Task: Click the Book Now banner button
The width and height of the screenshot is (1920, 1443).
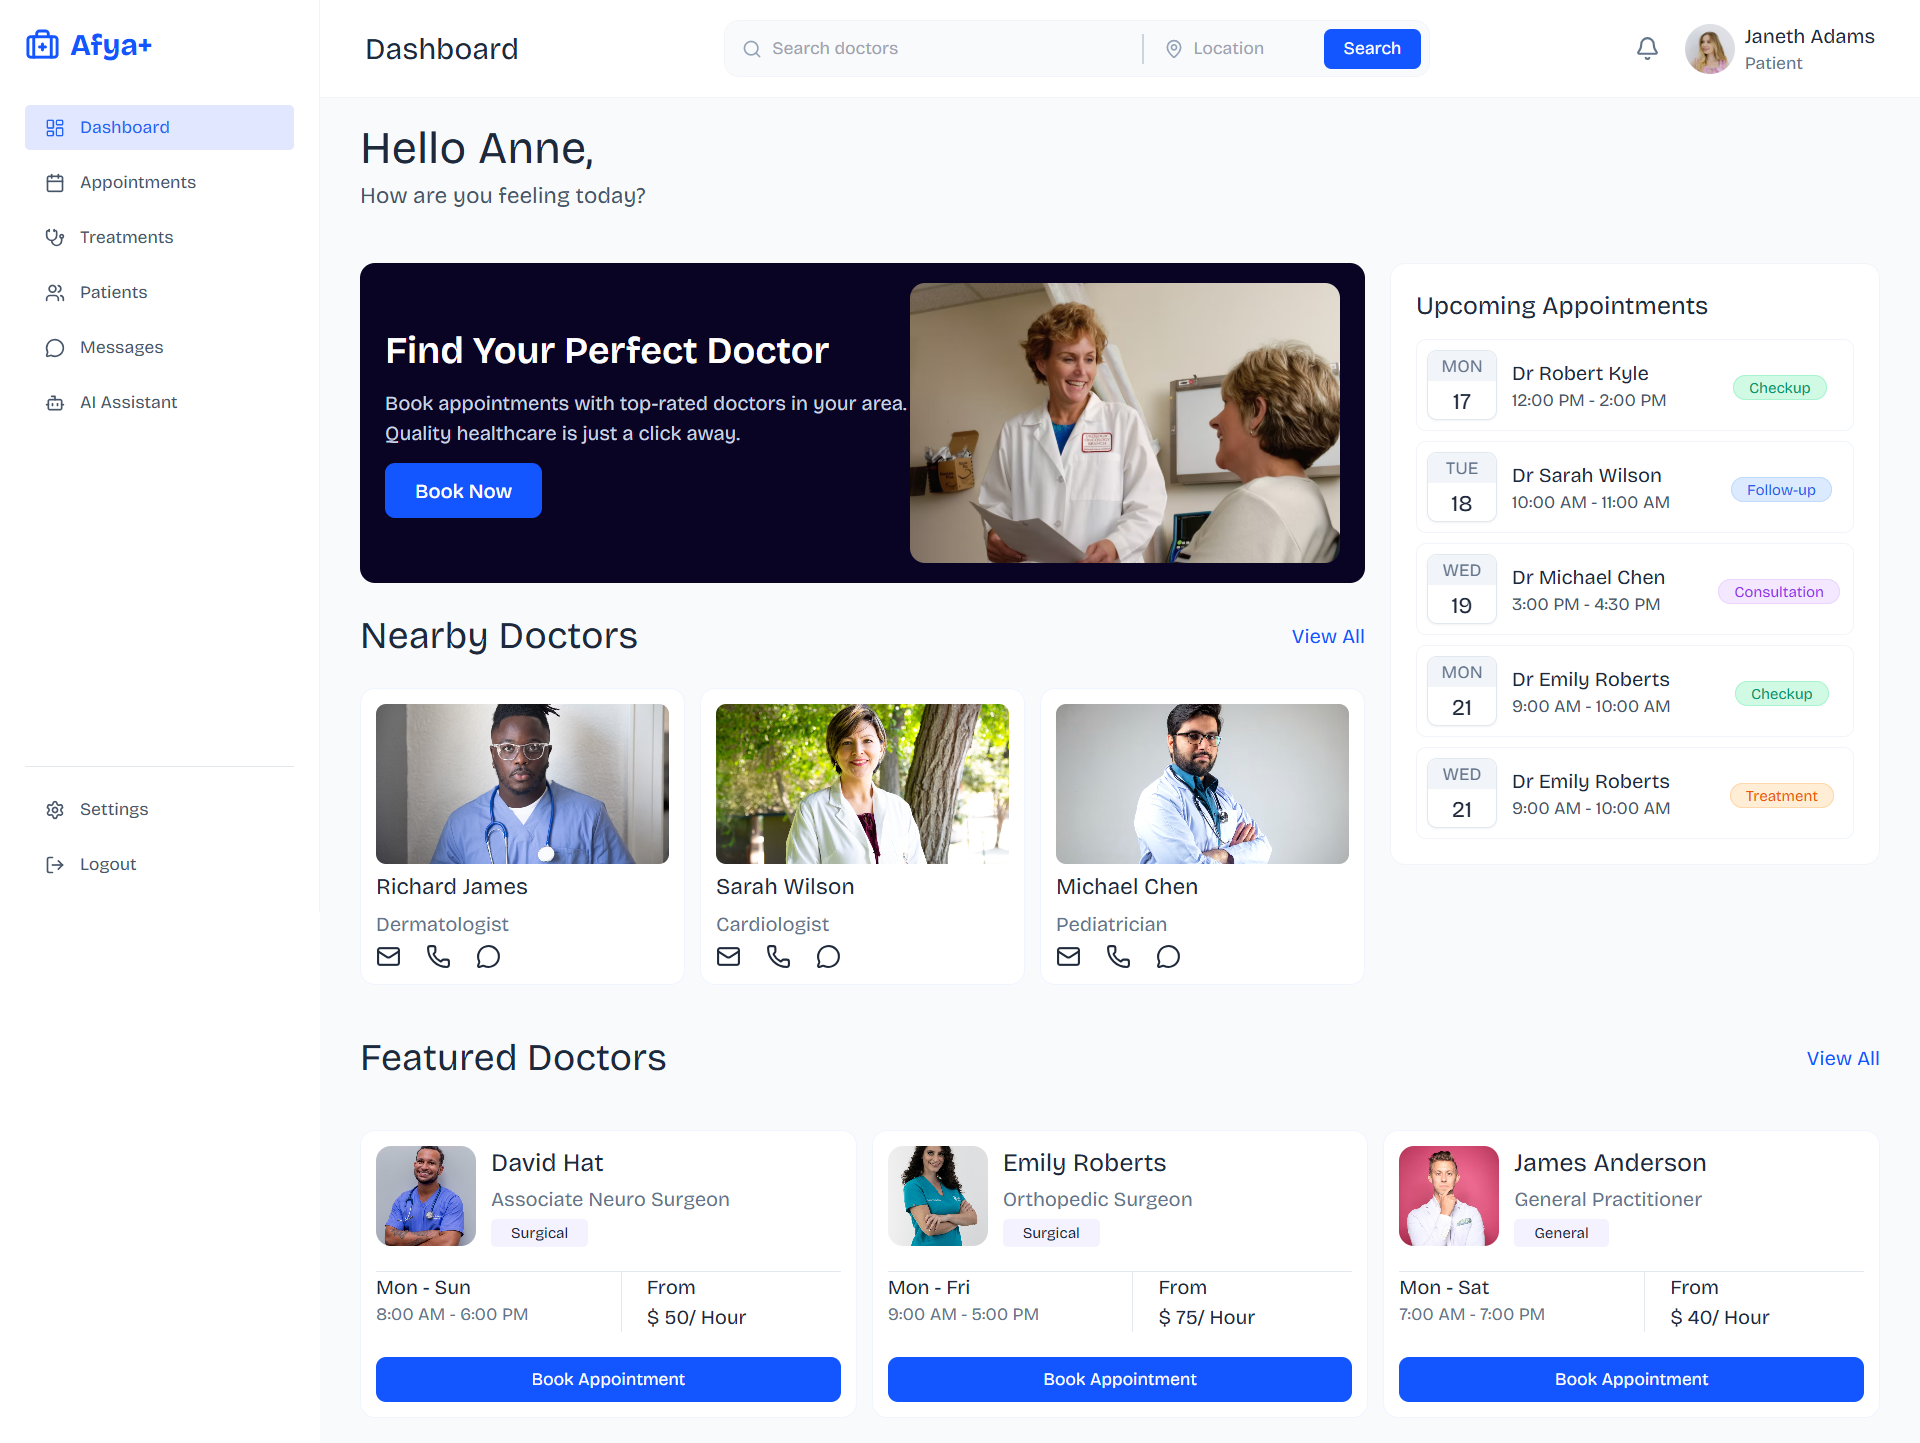Action: click(x=463, y=490)
